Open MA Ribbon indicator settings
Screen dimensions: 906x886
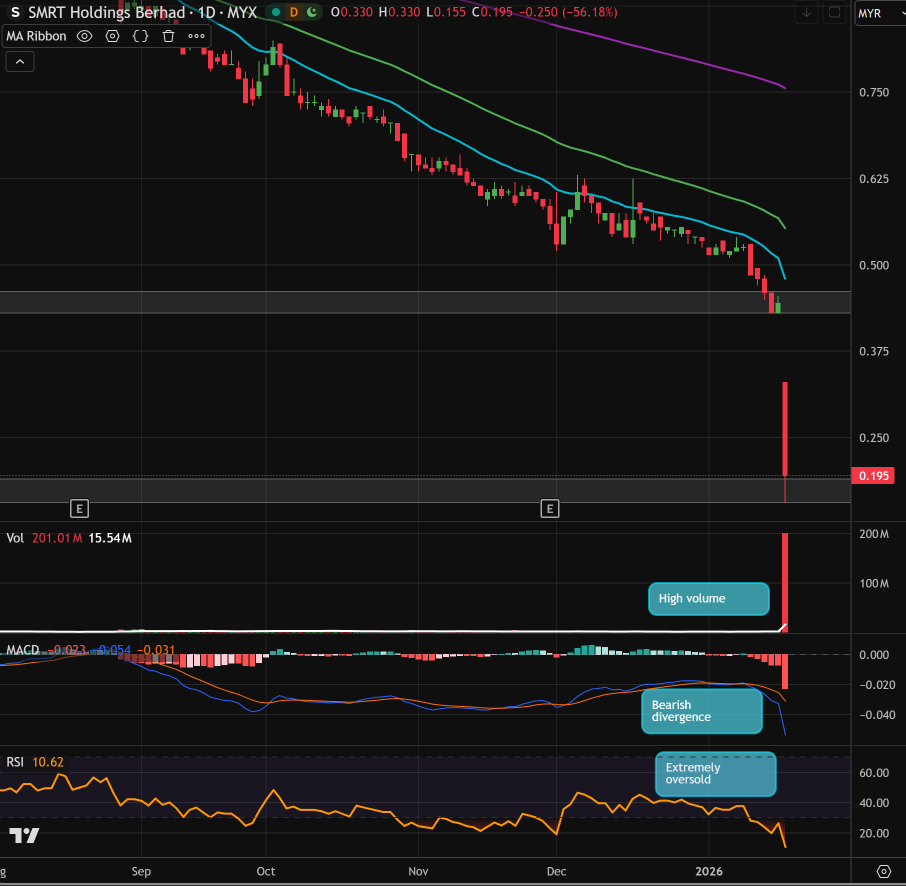[112, 36]
